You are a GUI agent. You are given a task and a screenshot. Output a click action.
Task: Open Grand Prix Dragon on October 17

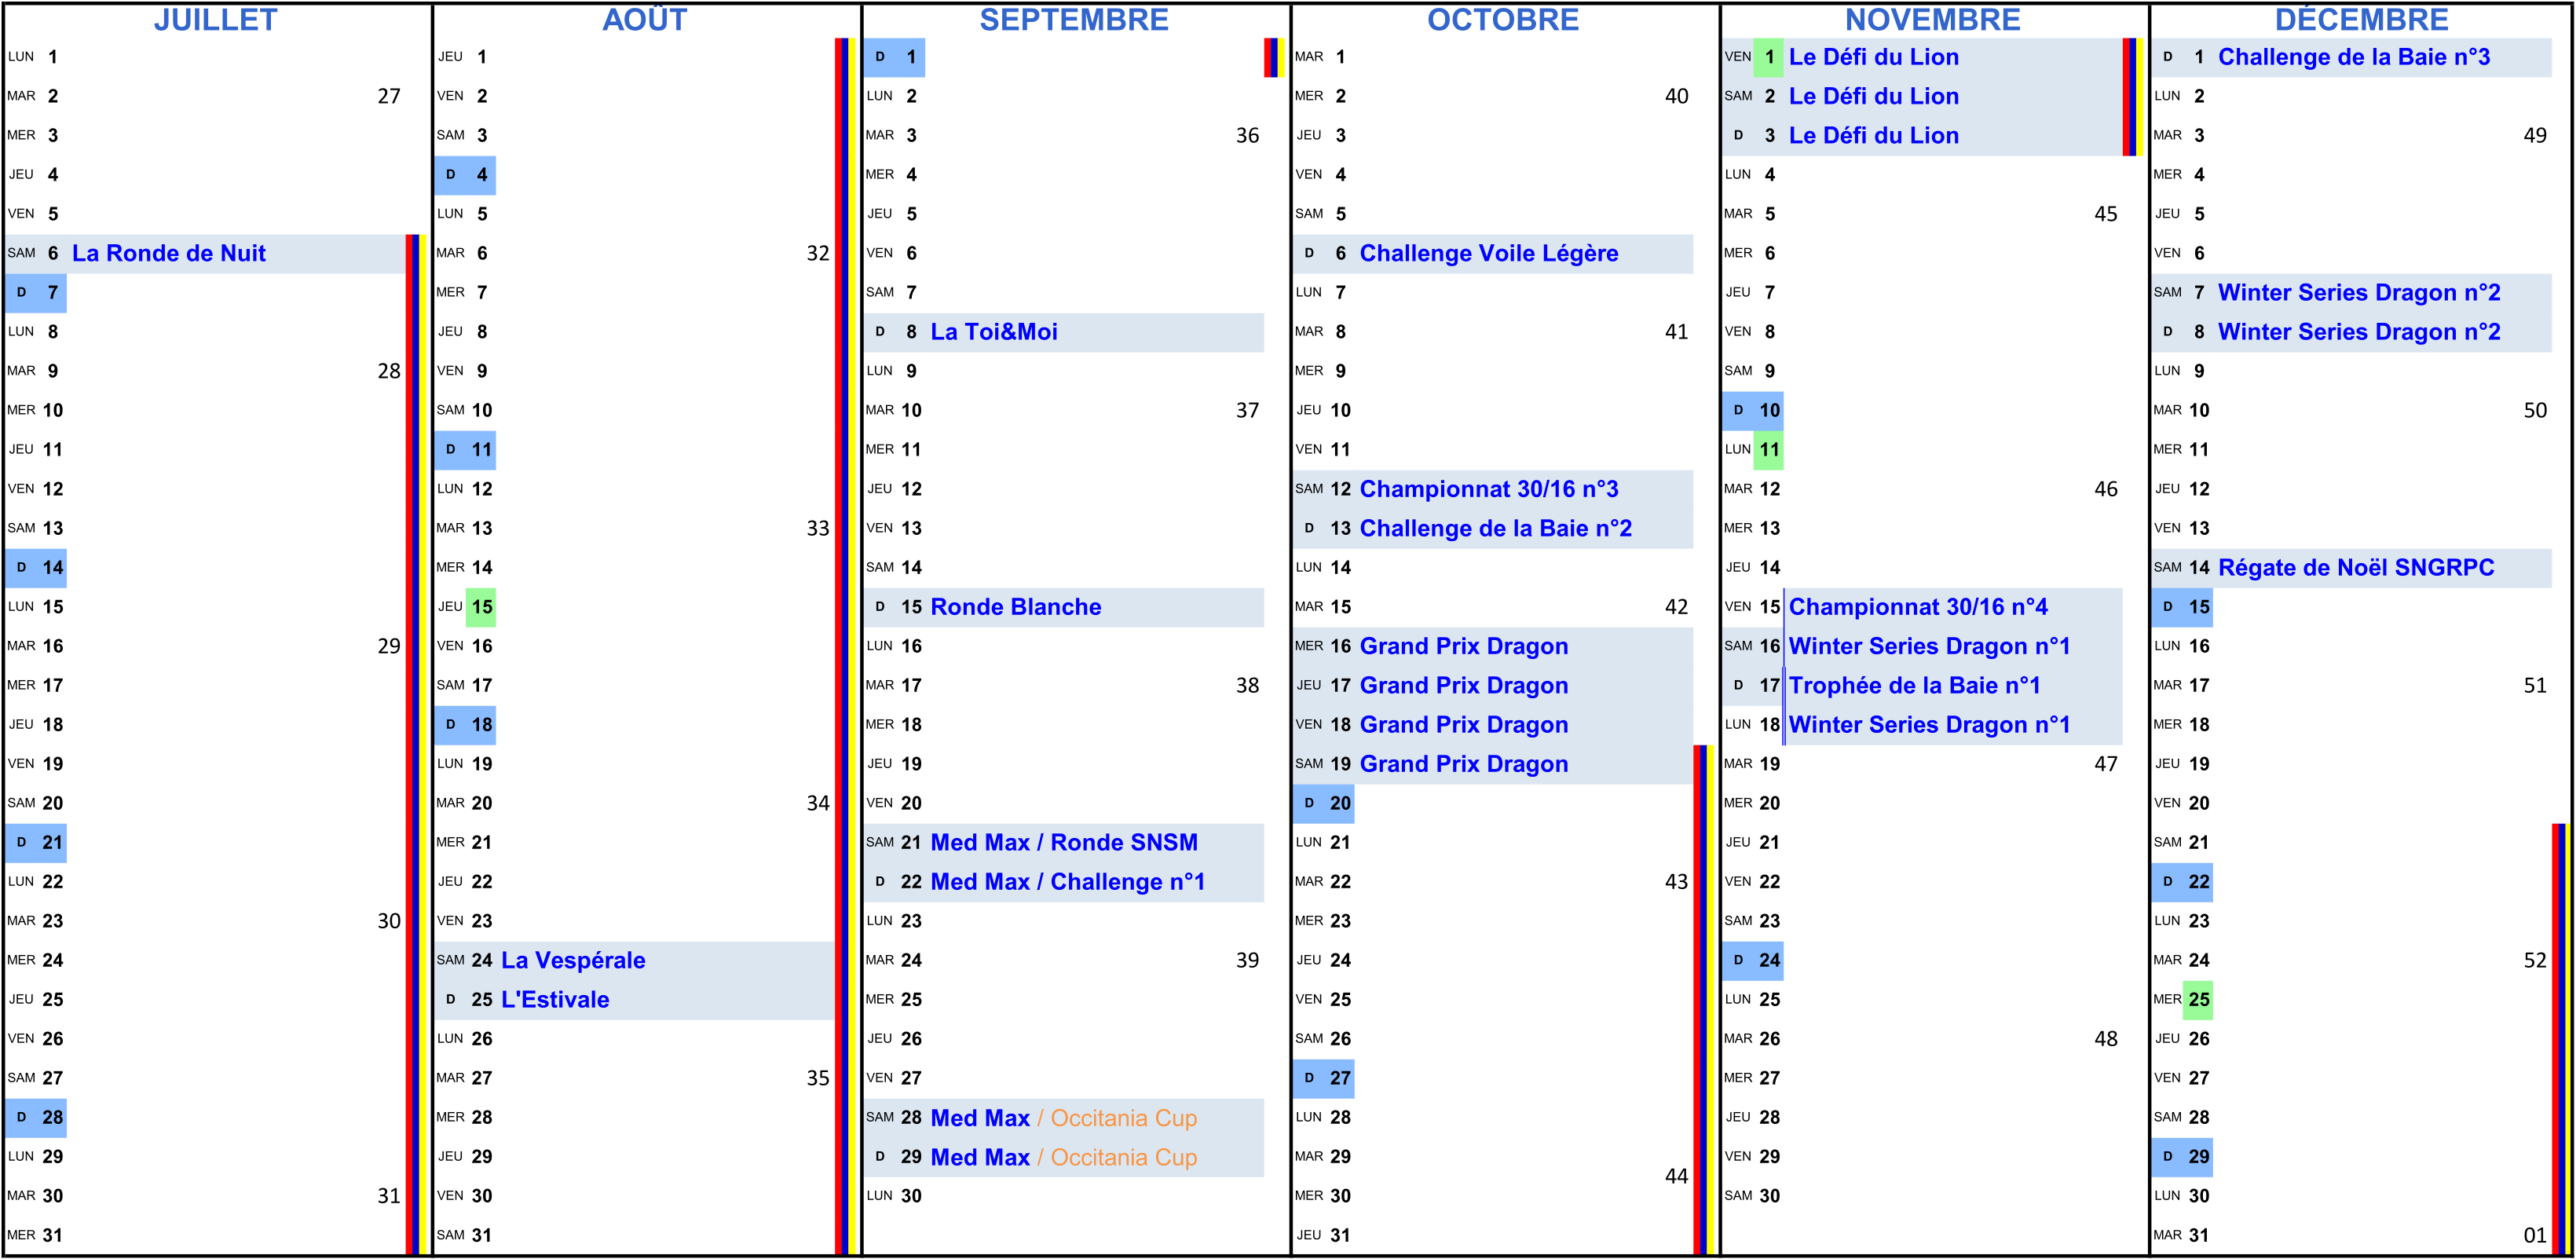click(1464, 686)
